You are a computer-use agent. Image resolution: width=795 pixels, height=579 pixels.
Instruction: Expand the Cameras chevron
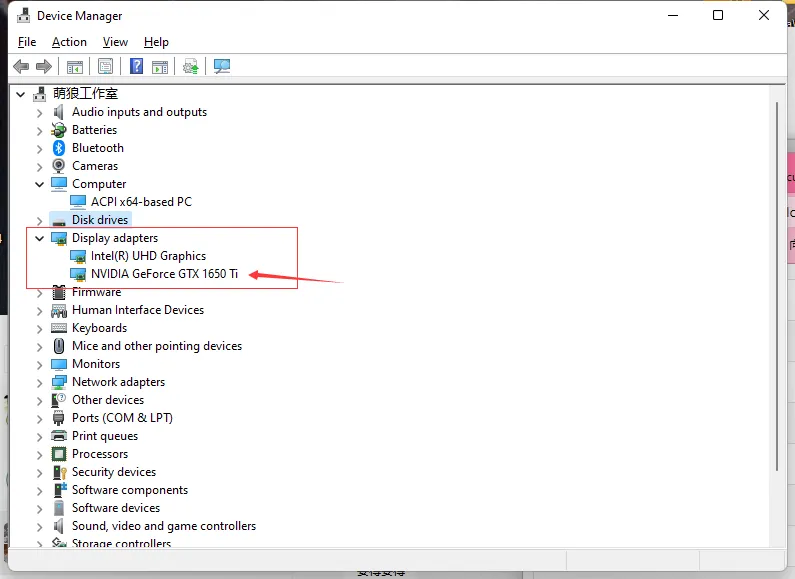[x=40, y=167]
